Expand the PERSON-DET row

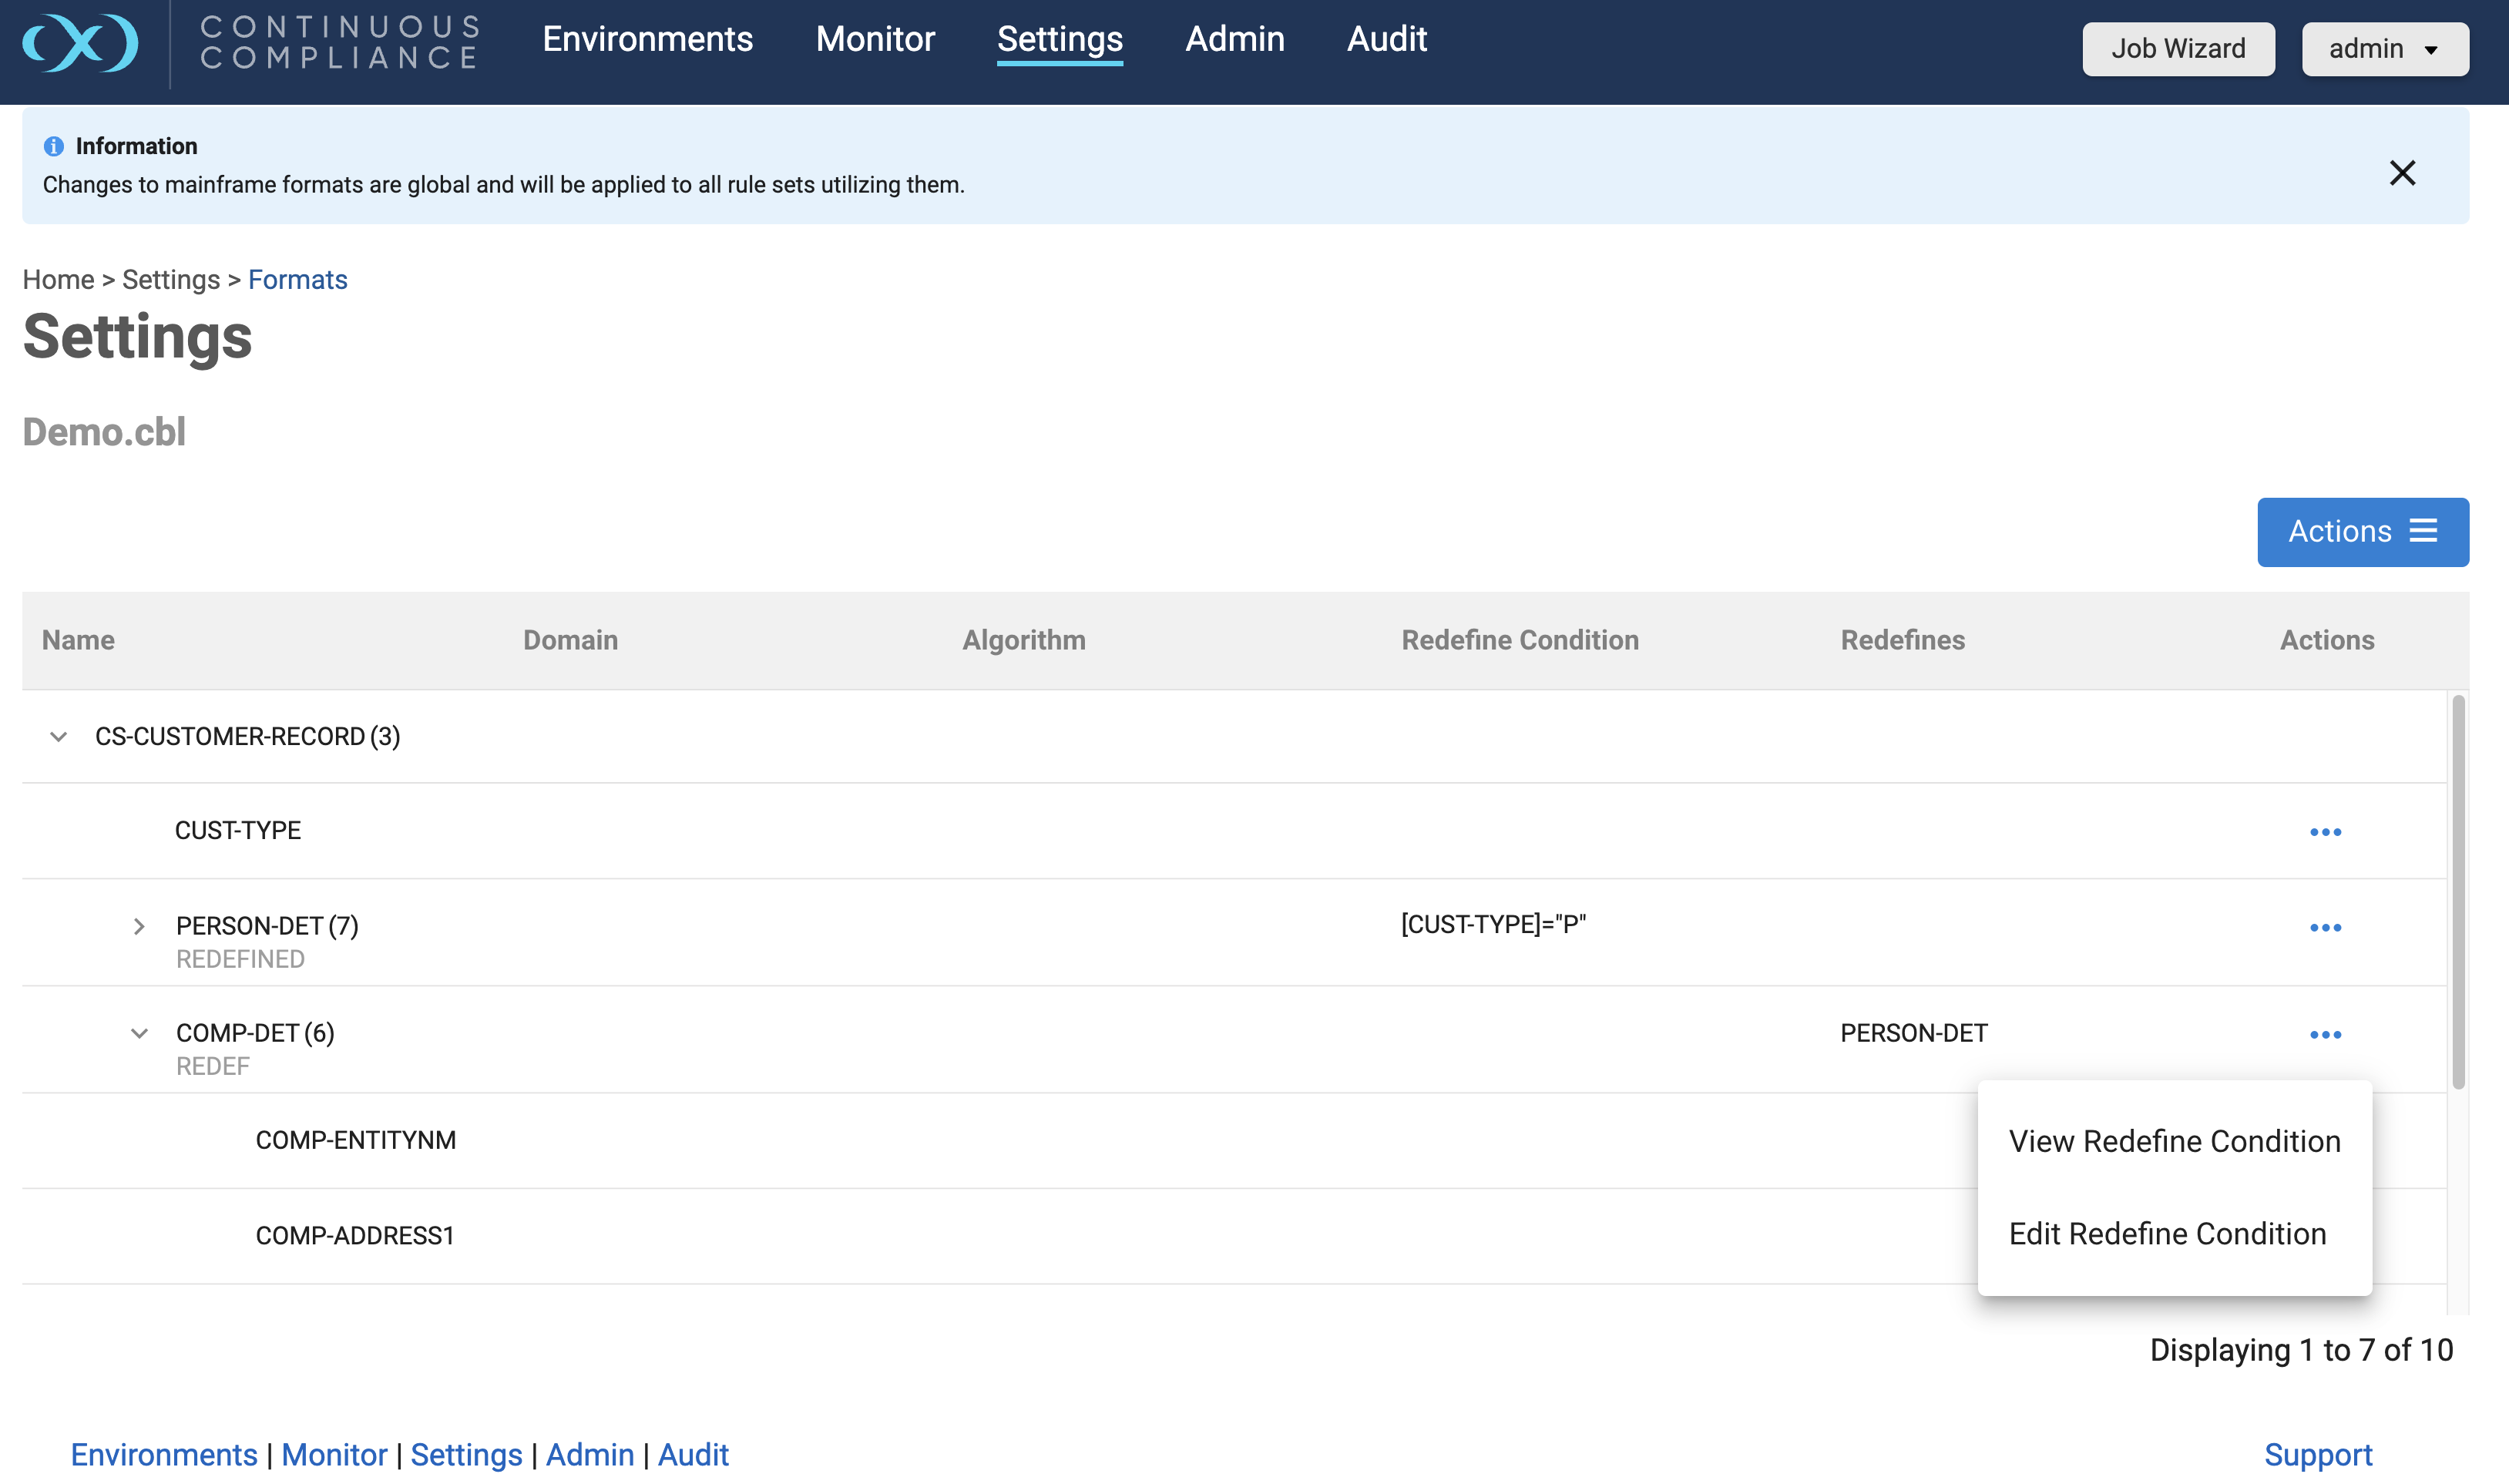(x=139, y=927)
